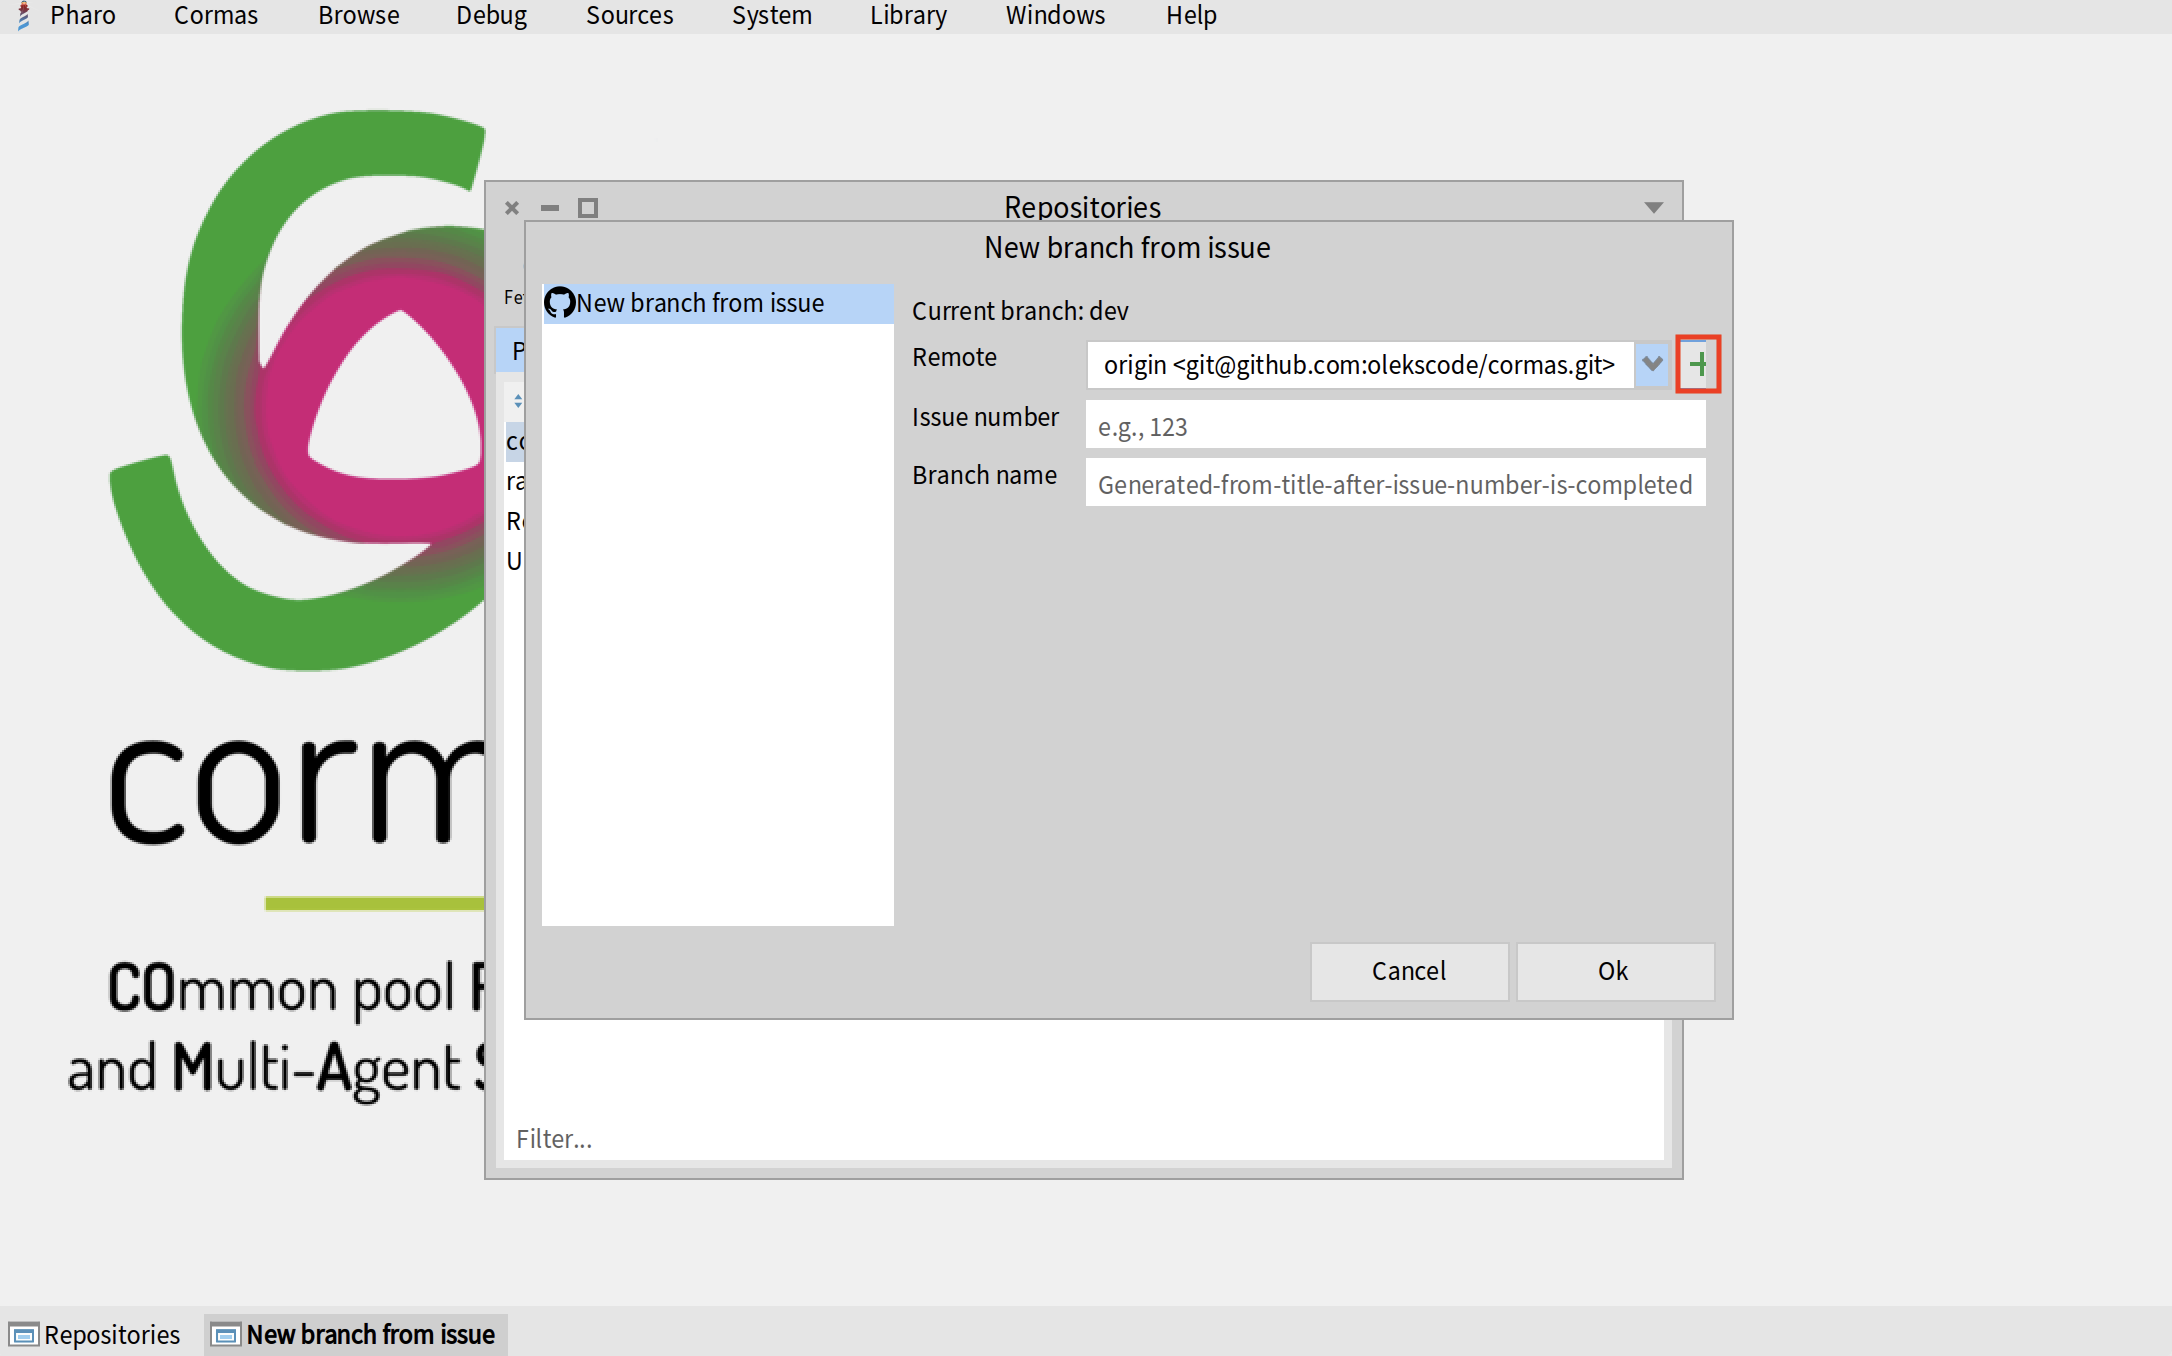The width and height of the screenshot is (2172, 1356).
Task: Maximize the Repositories window
Action: 588,208
